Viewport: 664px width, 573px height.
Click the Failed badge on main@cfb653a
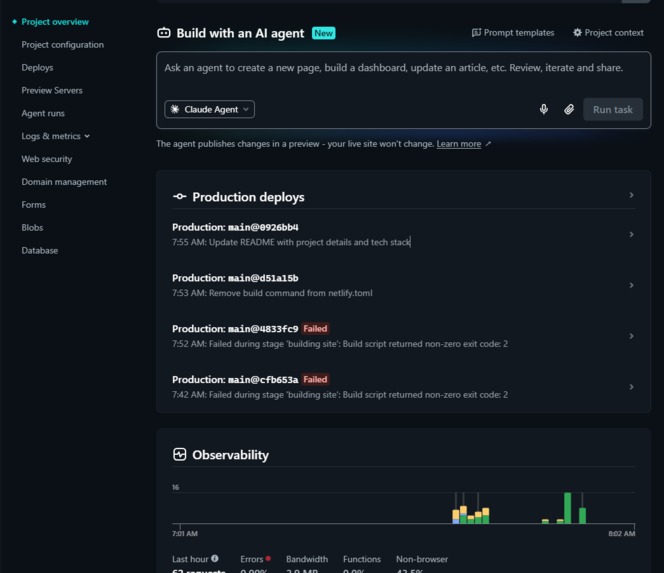click(315, 379)
